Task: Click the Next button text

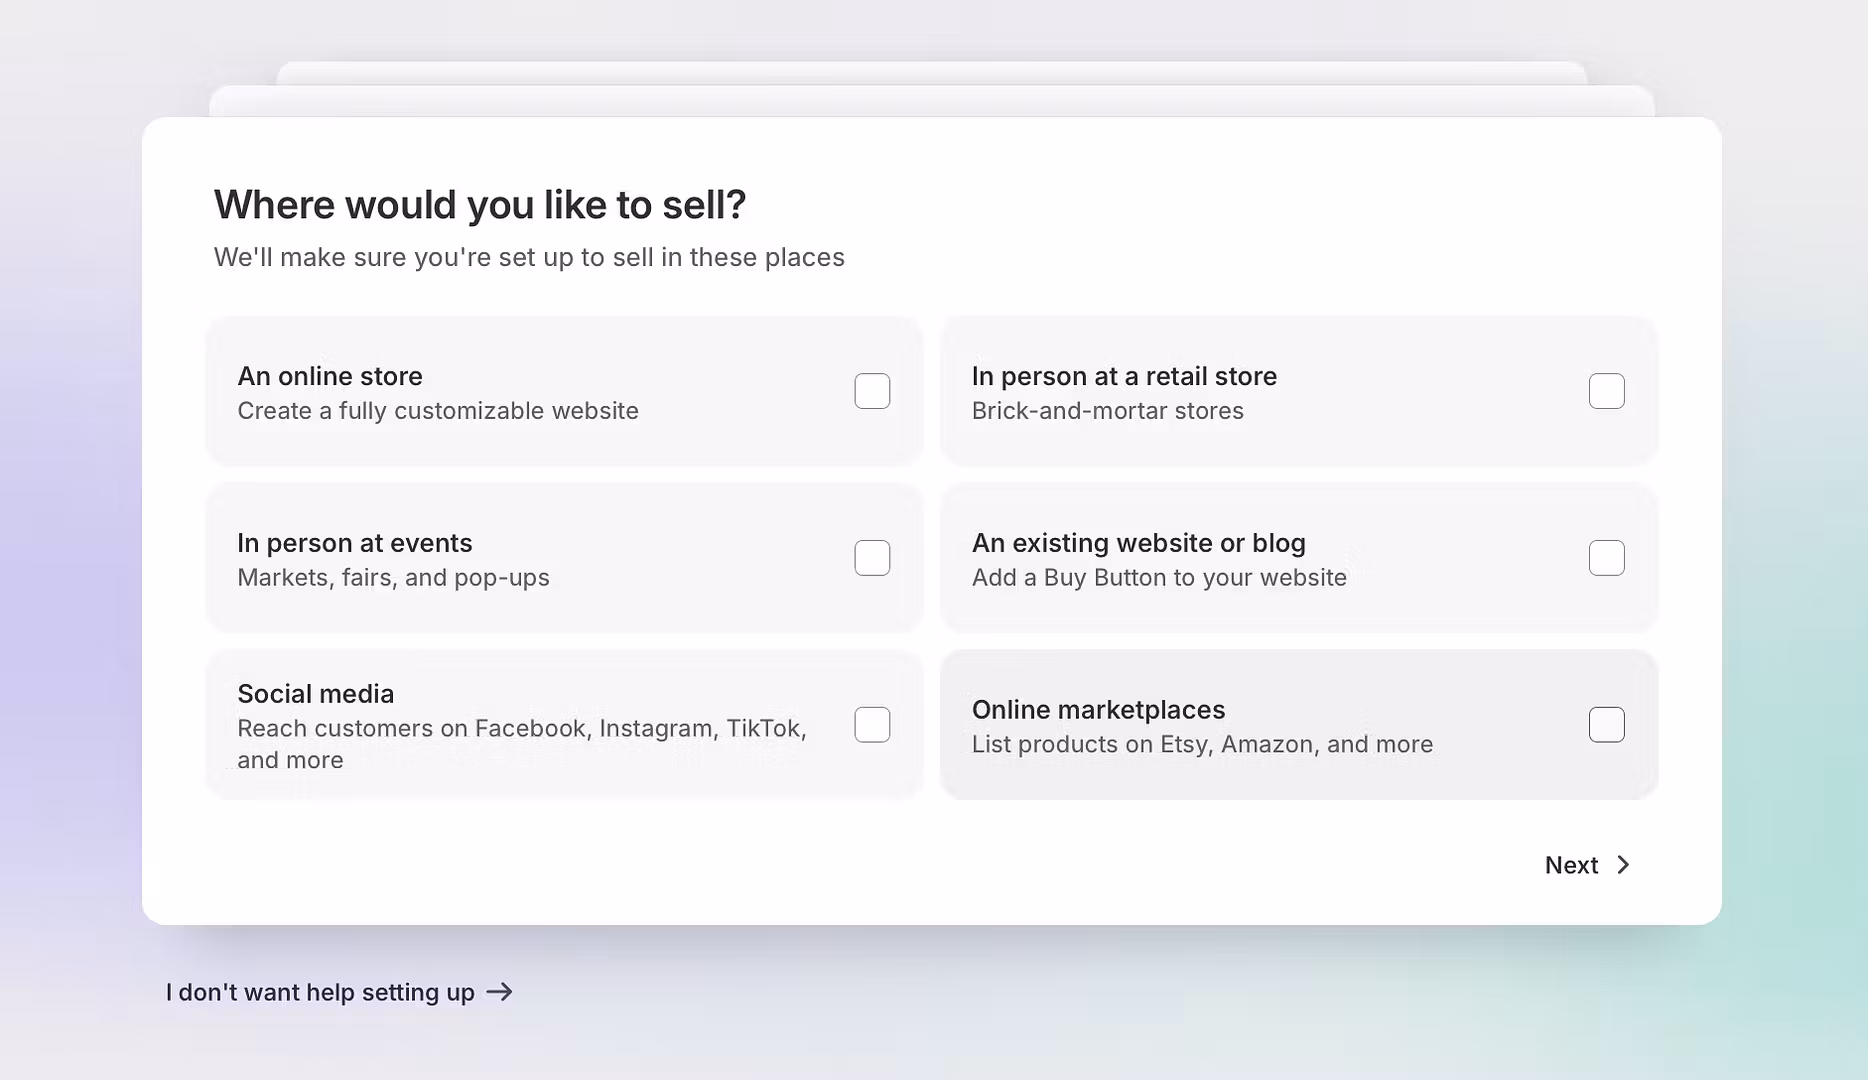Action: point(1571,865)
